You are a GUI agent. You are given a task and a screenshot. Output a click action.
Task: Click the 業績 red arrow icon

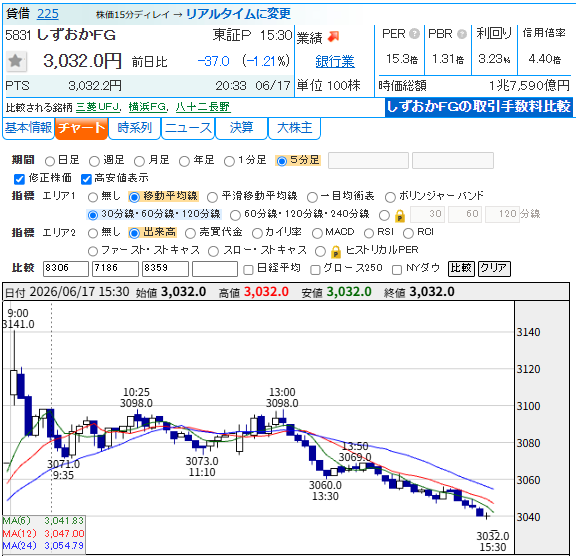[x=334, y=36]
